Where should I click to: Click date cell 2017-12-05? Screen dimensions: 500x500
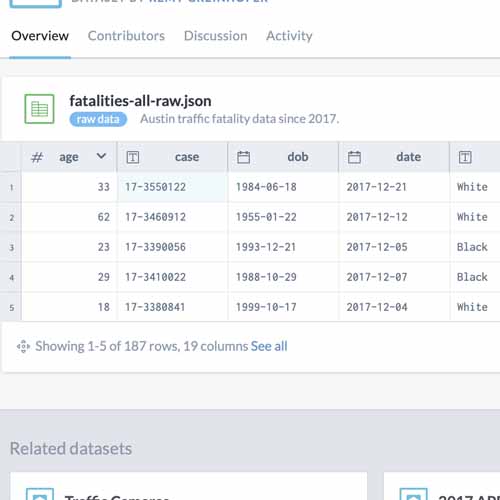(x=394, y=247)
